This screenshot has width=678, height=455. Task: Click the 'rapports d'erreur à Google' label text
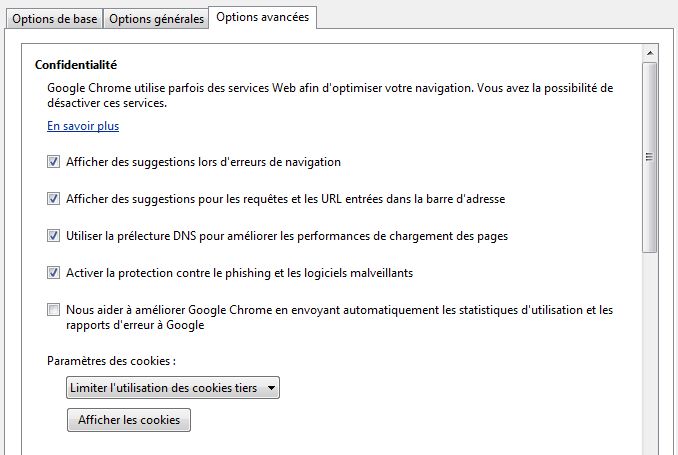135,325
